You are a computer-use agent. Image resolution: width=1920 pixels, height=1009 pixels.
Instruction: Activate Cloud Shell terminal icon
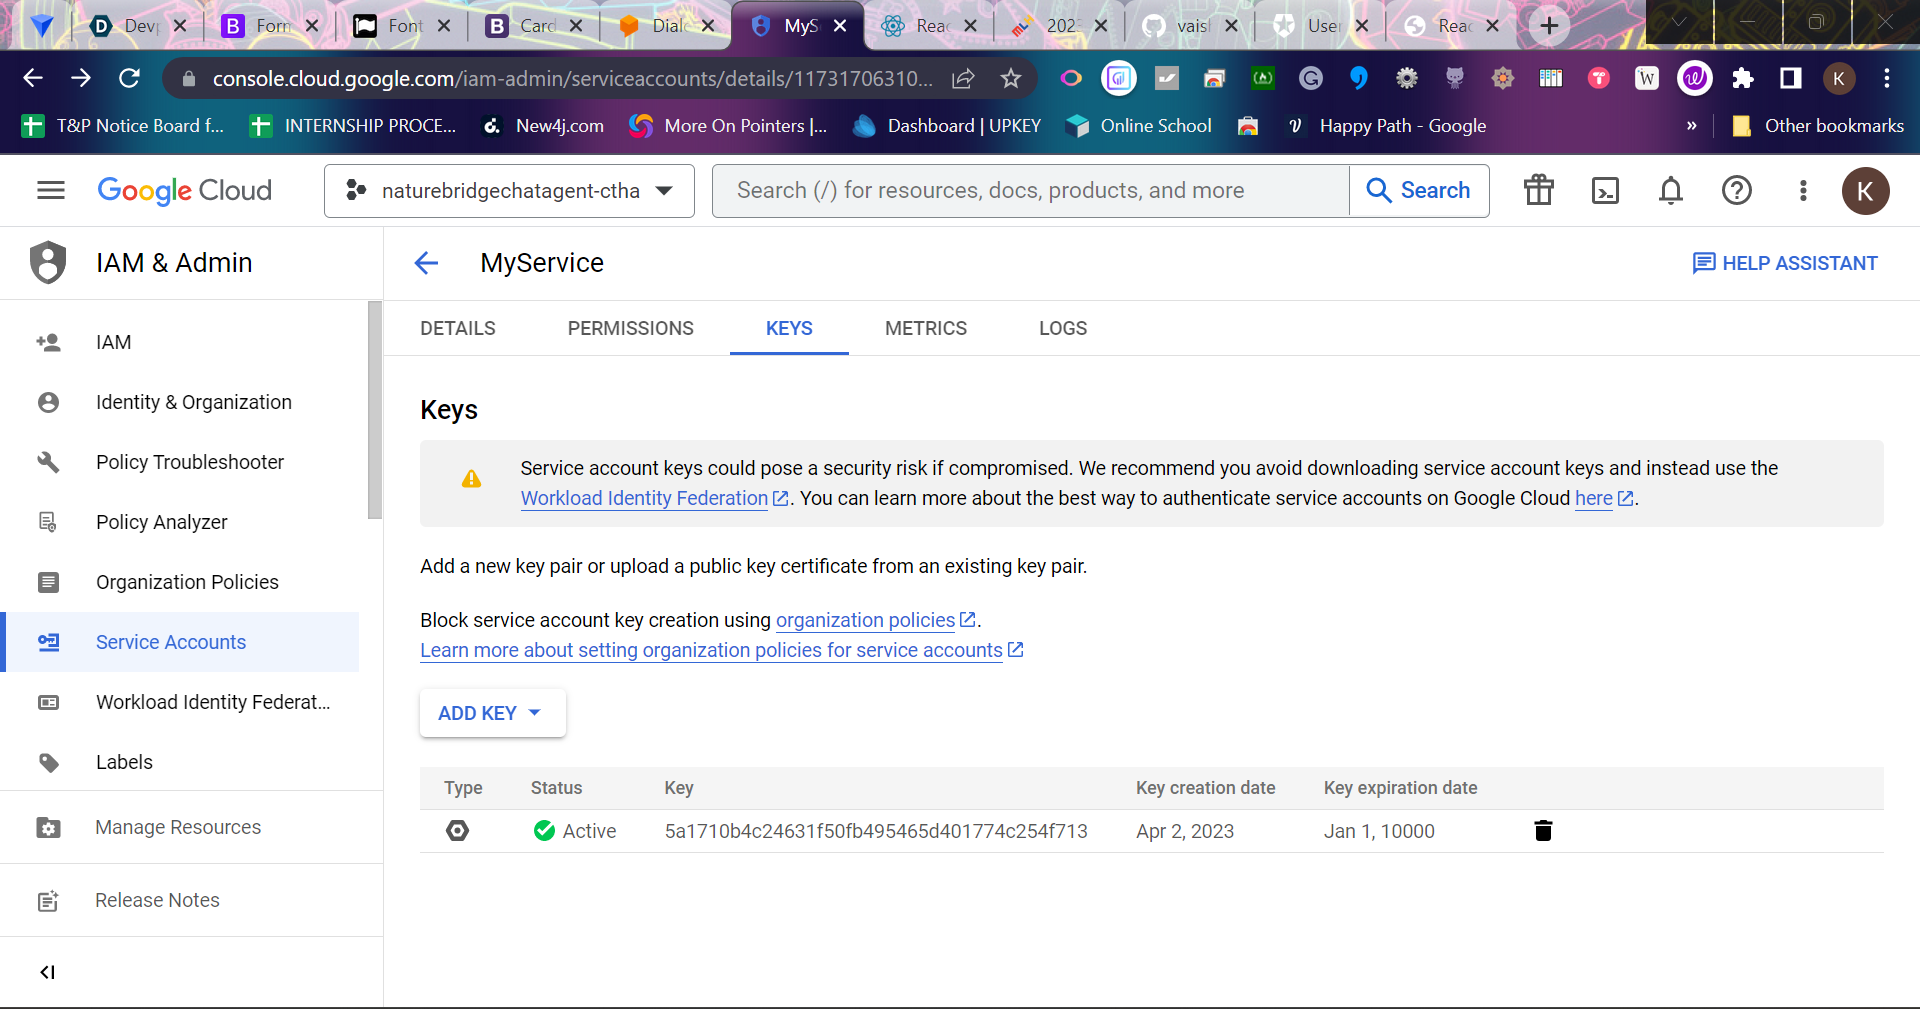1605,190
